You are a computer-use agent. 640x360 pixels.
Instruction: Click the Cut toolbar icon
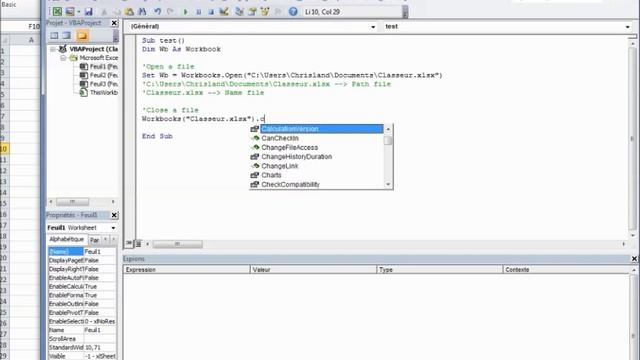(104, 12)
